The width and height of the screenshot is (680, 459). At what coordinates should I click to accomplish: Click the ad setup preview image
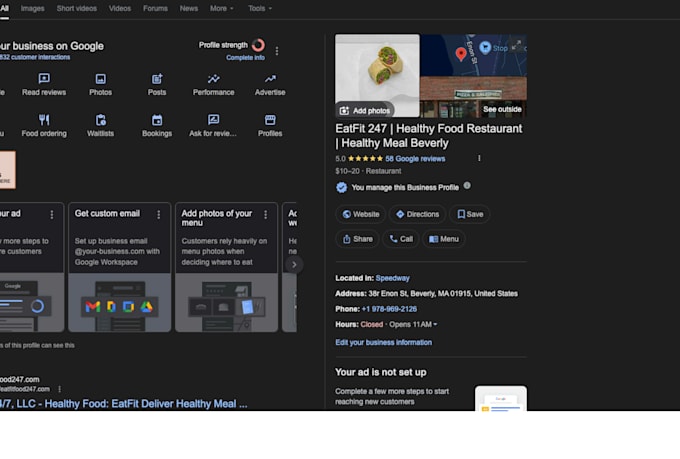[x=501, y=399]
